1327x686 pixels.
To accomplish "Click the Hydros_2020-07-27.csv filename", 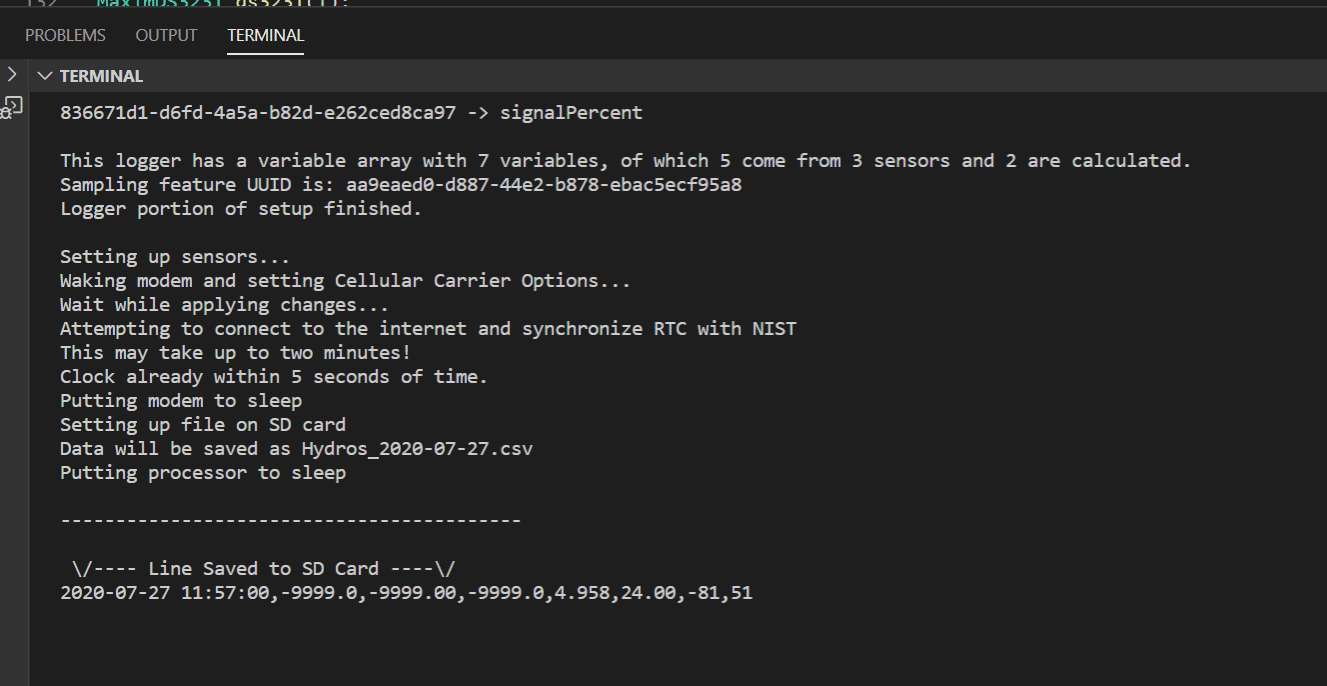I will click(x=417, y=449).
